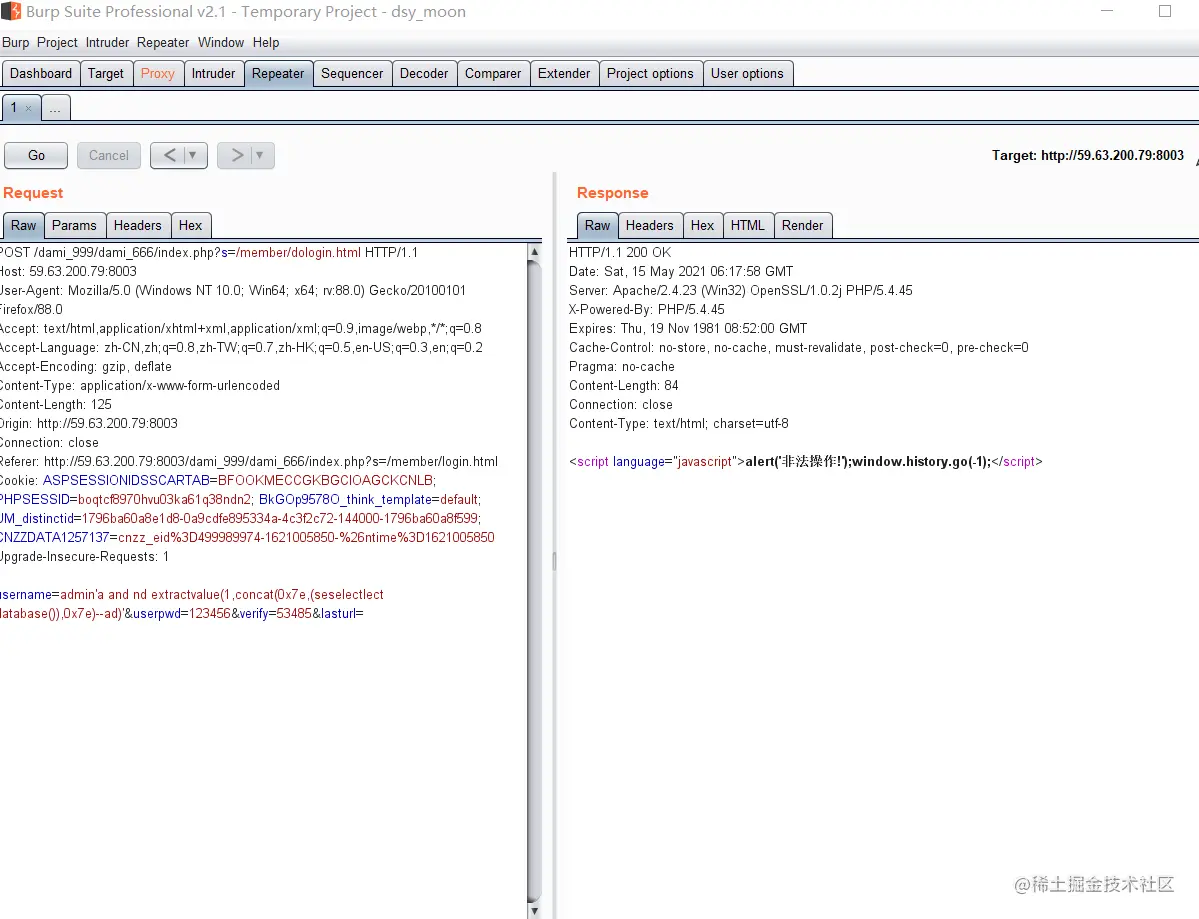Select the Raw tab in the Request panel

tap(23, 226)
